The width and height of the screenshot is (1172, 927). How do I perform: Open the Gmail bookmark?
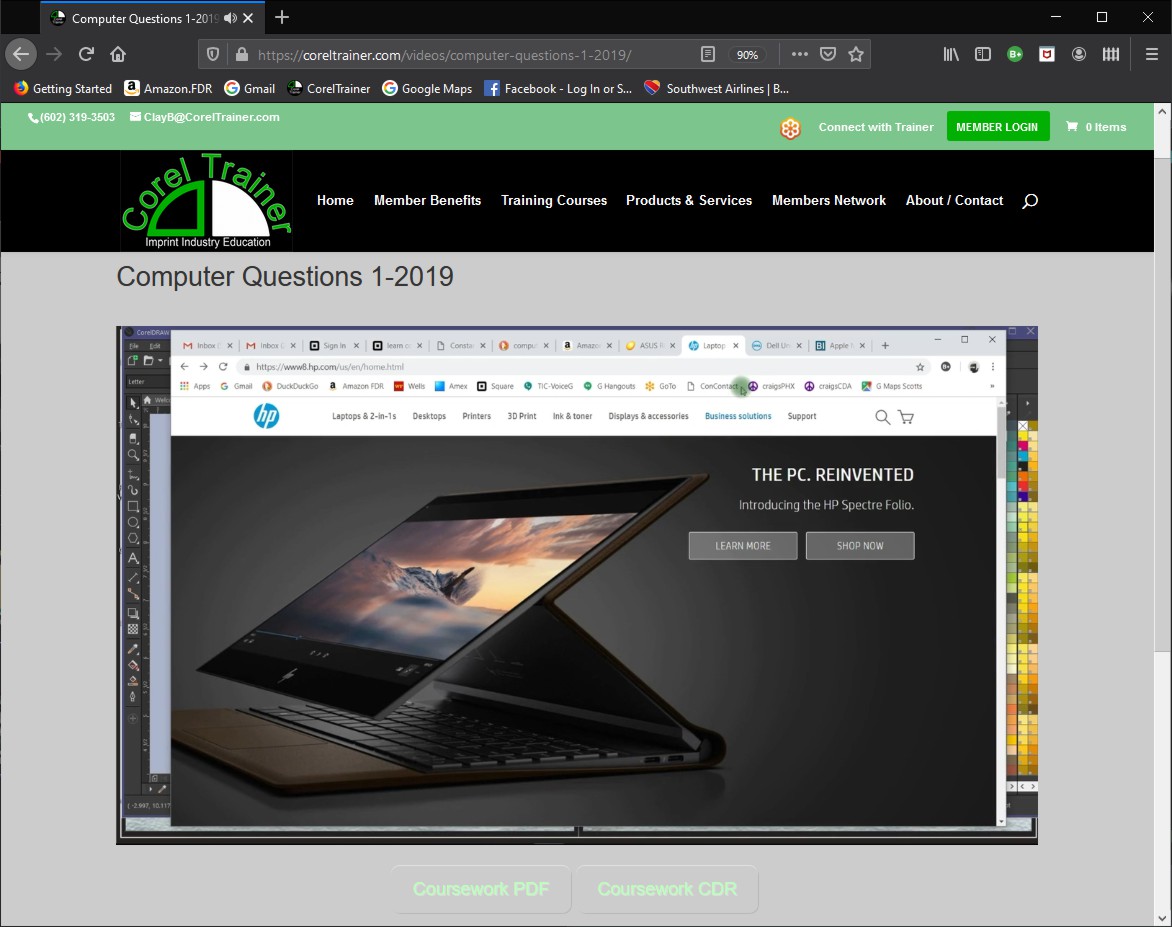pyautogui.click(x=250, y=88)
